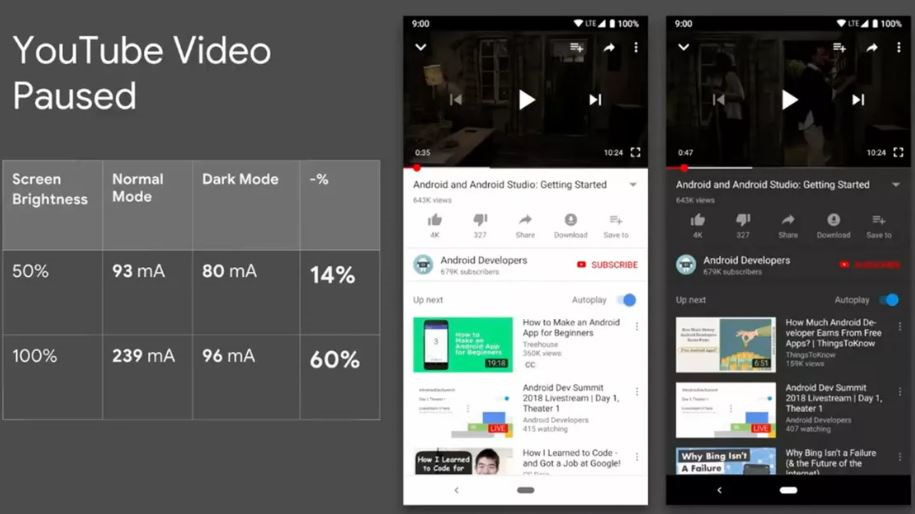Dislike the video in the dark phone
The width and height of the screenshot is (915, 514).
(742, 225)
